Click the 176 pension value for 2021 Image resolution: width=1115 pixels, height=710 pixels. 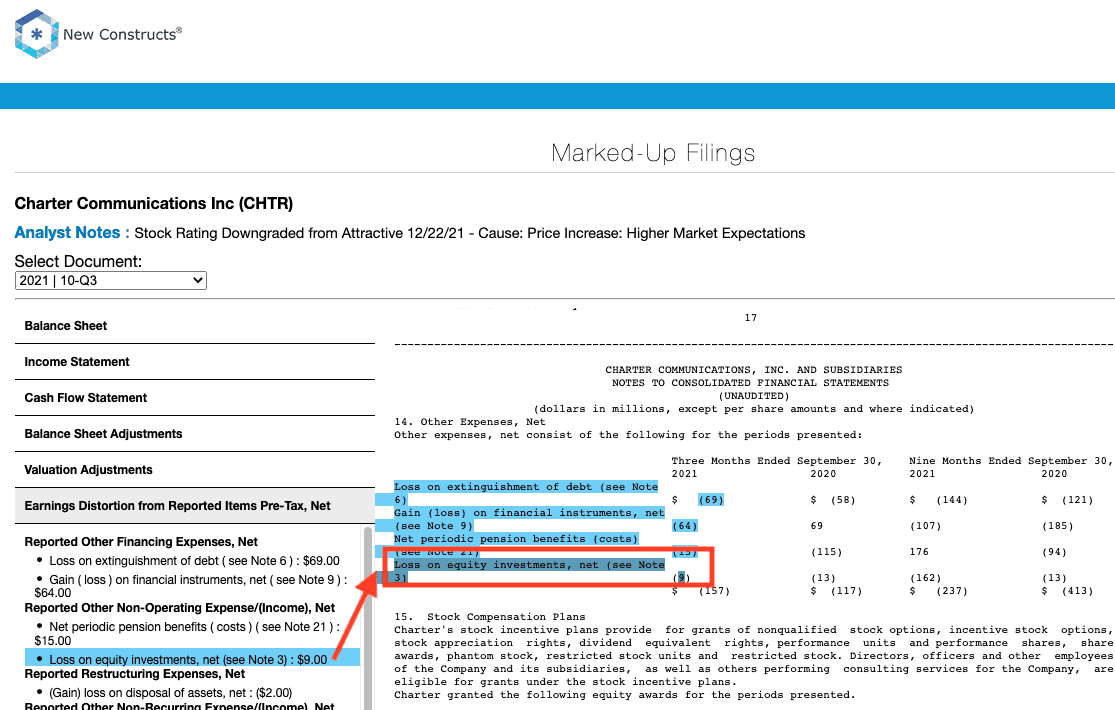[919, 551]
